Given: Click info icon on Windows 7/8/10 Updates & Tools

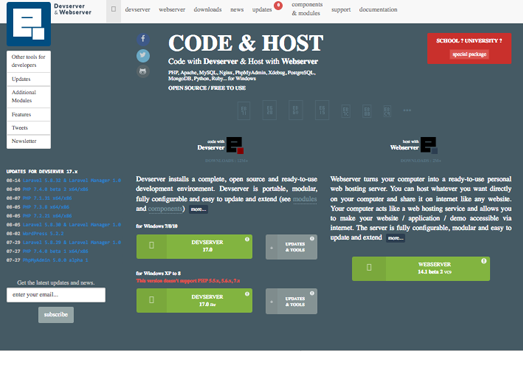Looking at the screenshot, I should [x=312, y=239].
